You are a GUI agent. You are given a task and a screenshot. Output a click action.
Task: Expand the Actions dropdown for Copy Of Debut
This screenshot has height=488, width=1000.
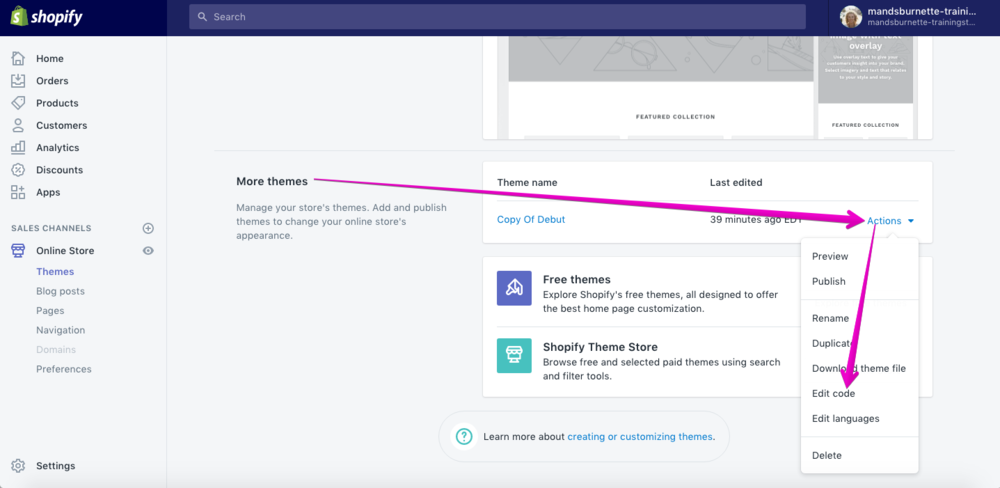tap(890, 221)
